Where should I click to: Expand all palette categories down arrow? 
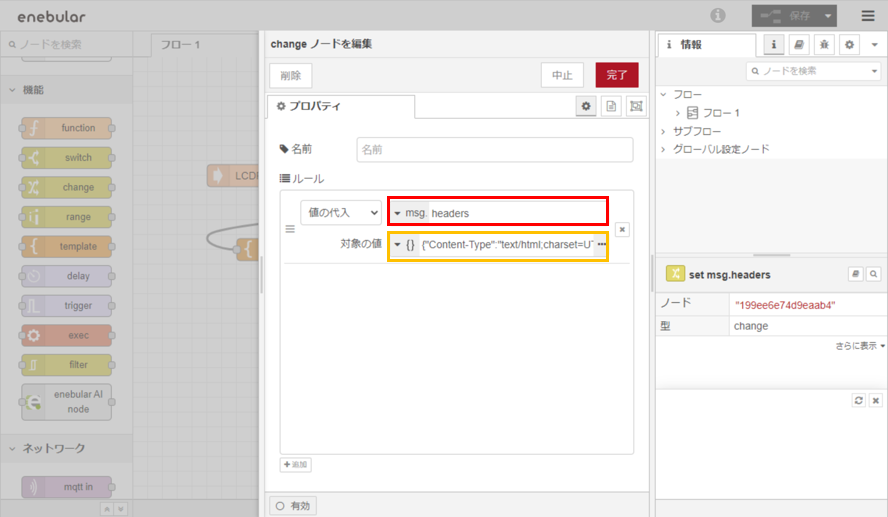(120, 509)
